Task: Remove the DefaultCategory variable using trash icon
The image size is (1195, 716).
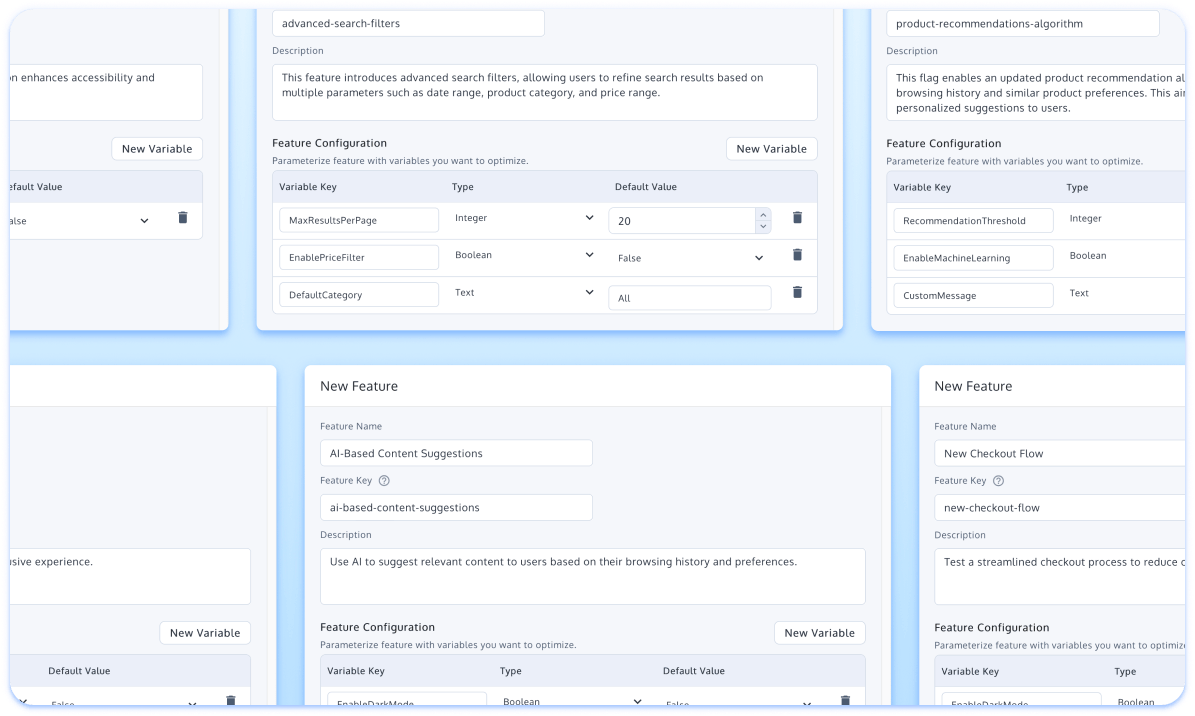Action: click(x=797, y=292)
